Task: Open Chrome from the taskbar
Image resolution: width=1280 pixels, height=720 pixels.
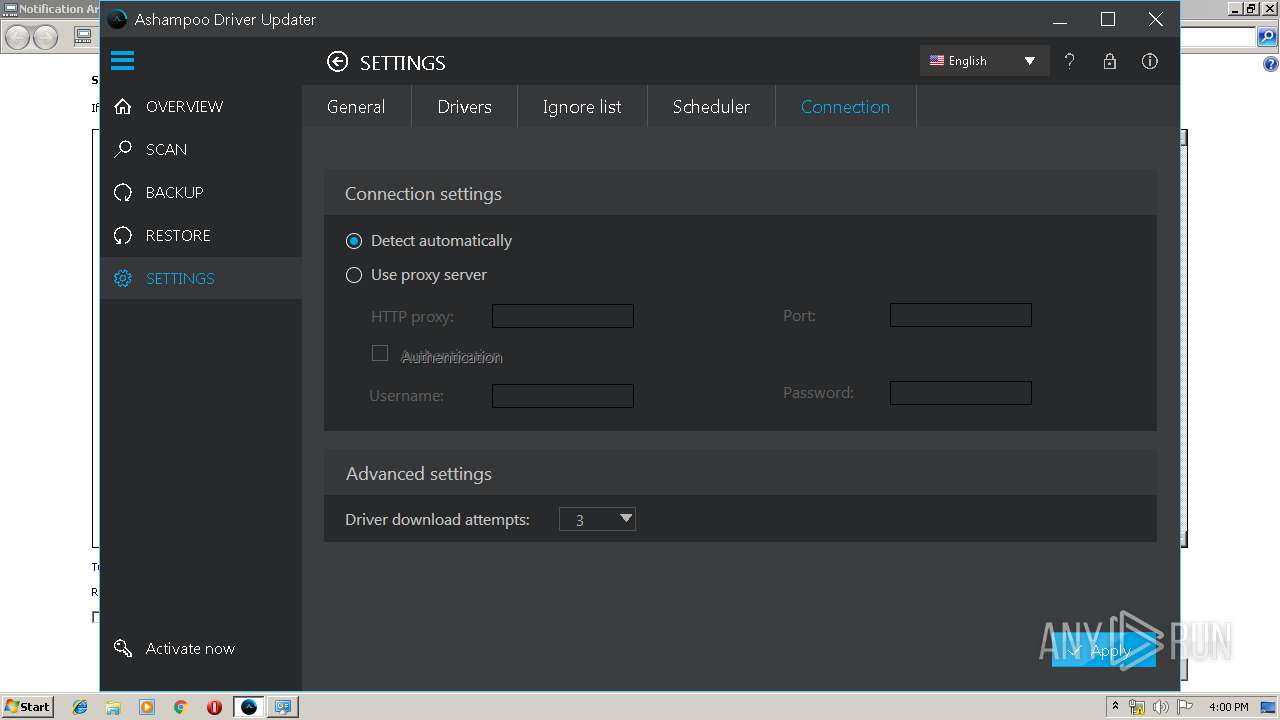Action: tap(180, 707)
